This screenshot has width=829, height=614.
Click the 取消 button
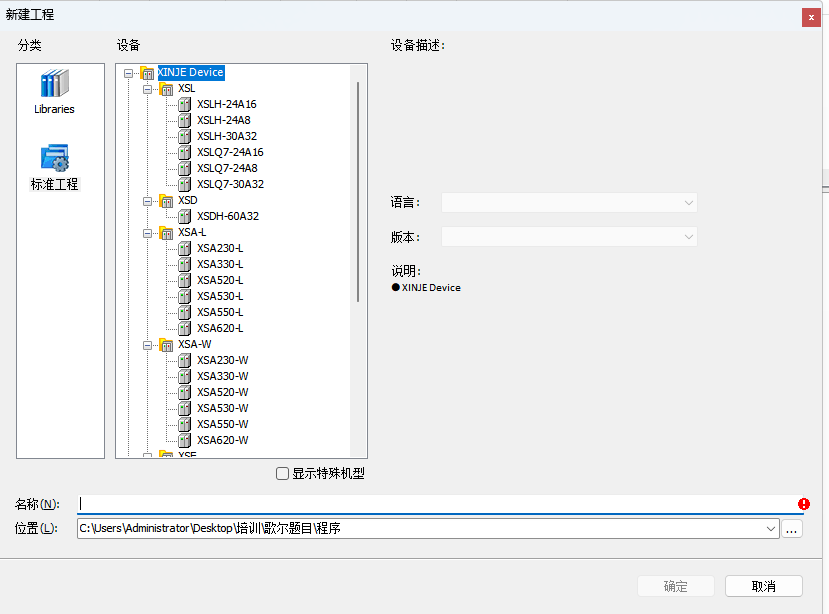tap(763, 586)
